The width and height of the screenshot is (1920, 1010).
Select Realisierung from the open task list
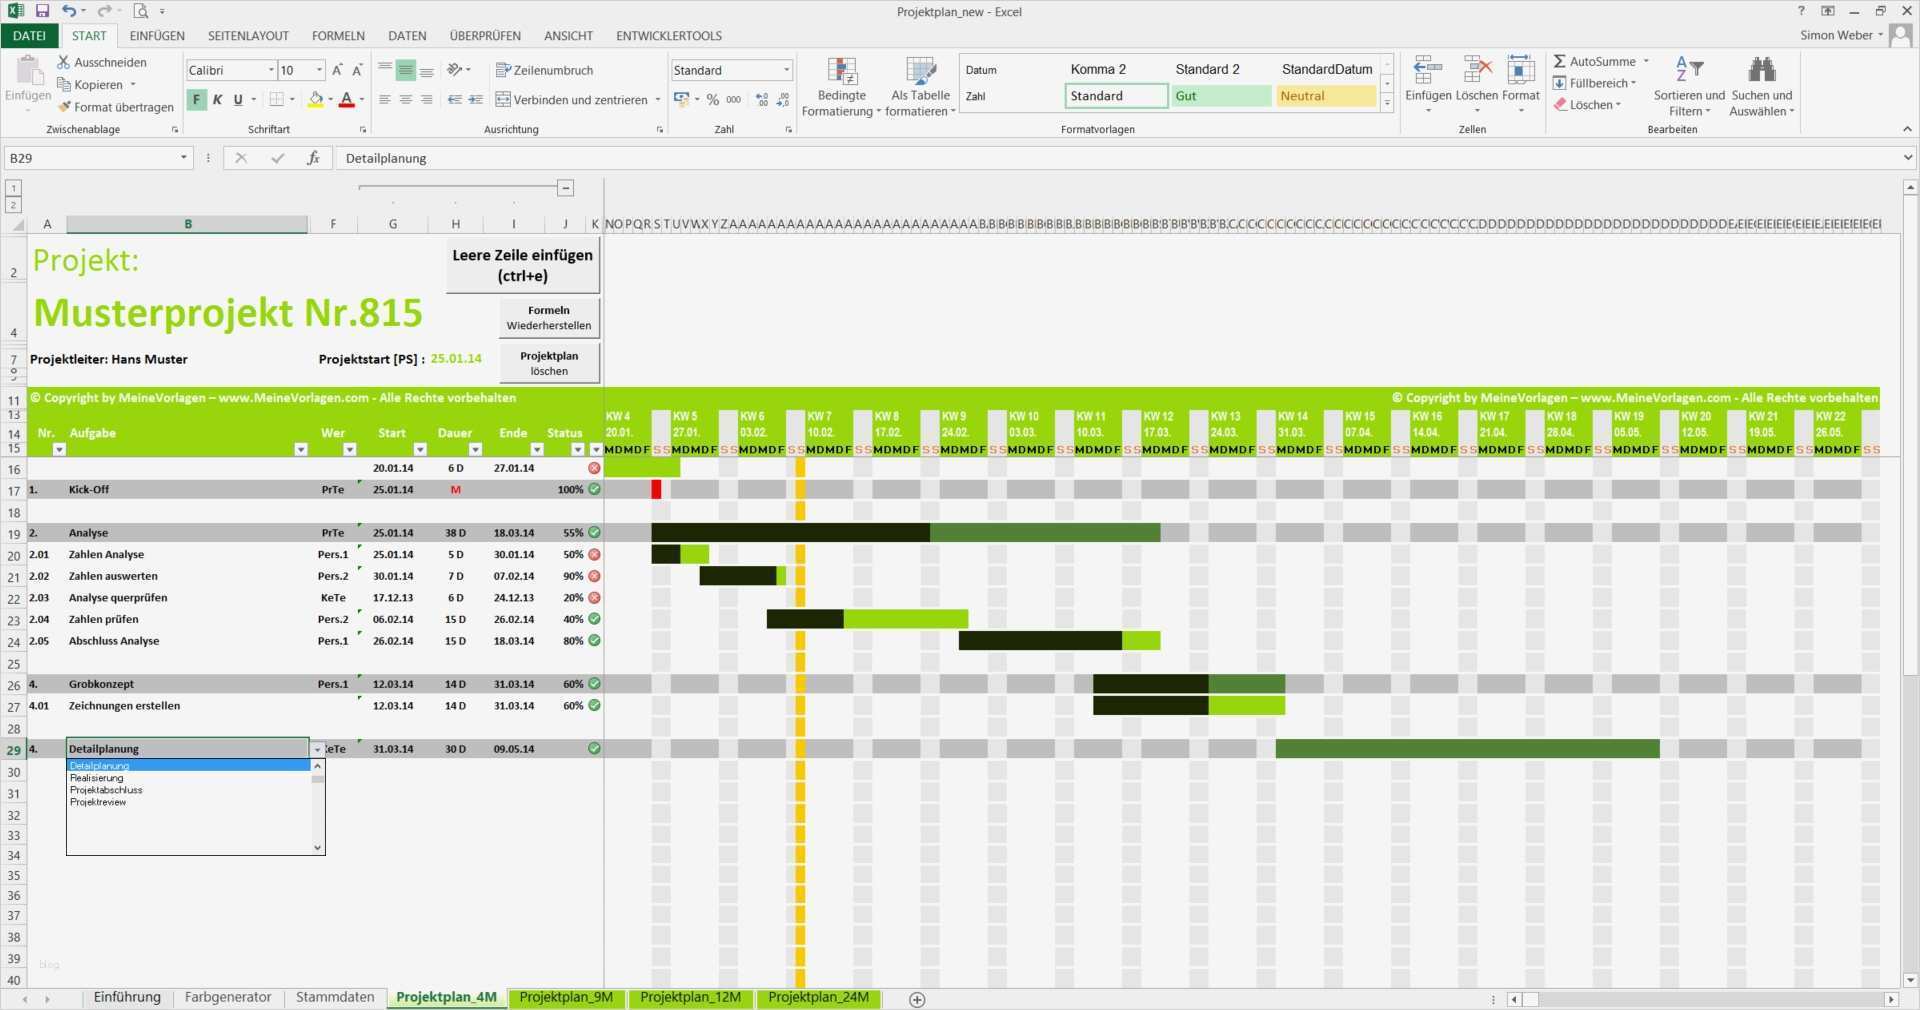pos(95,778)
